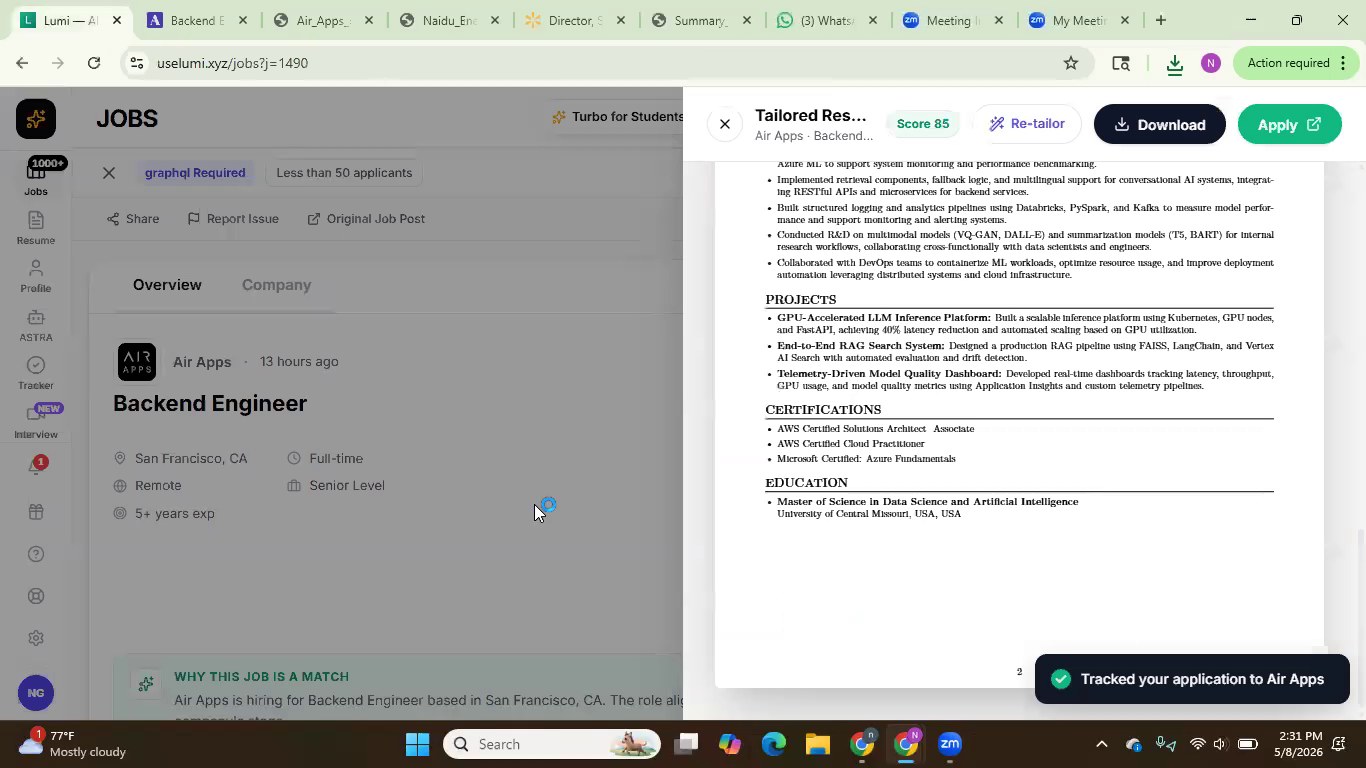Open NG user avatar menu
1366x768 pixels.
point(36,692)
